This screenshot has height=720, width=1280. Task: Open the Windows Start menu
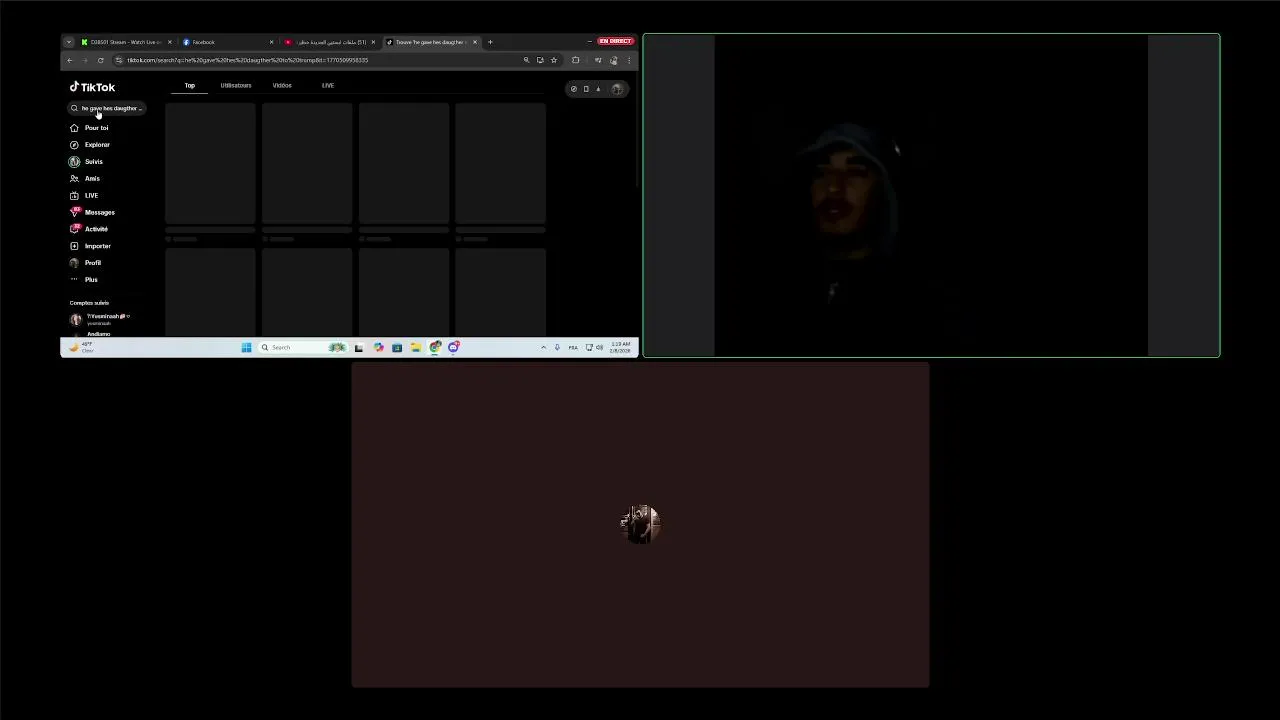point(246,347)
